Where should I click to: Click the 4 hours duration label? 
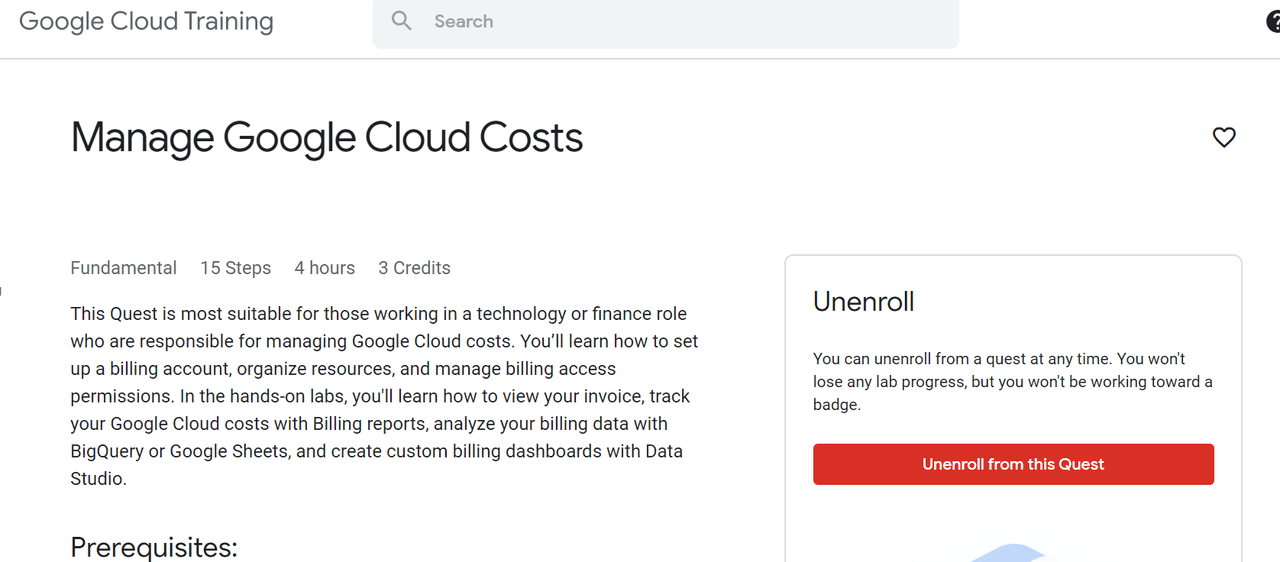pyautogui.click(x=325, y=268)
